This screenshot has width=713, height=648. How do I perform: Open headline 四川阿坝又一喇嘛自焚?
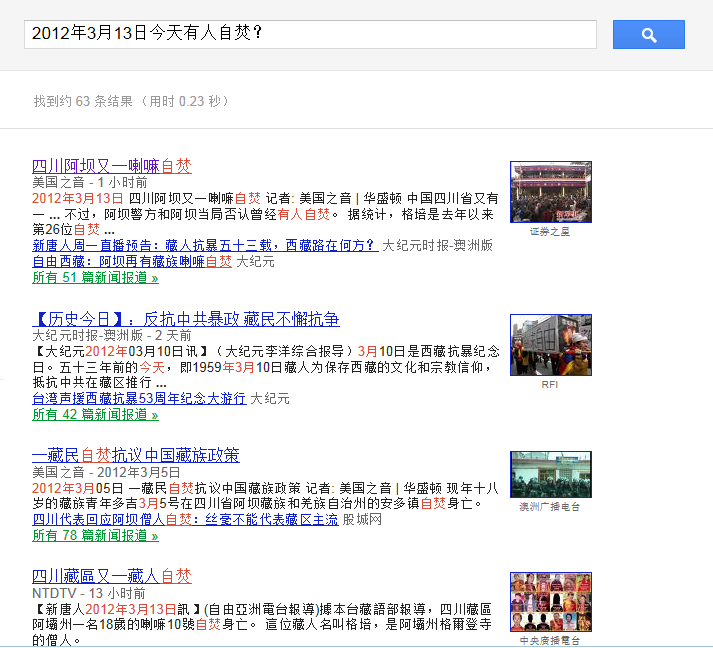tap(111, 166)
